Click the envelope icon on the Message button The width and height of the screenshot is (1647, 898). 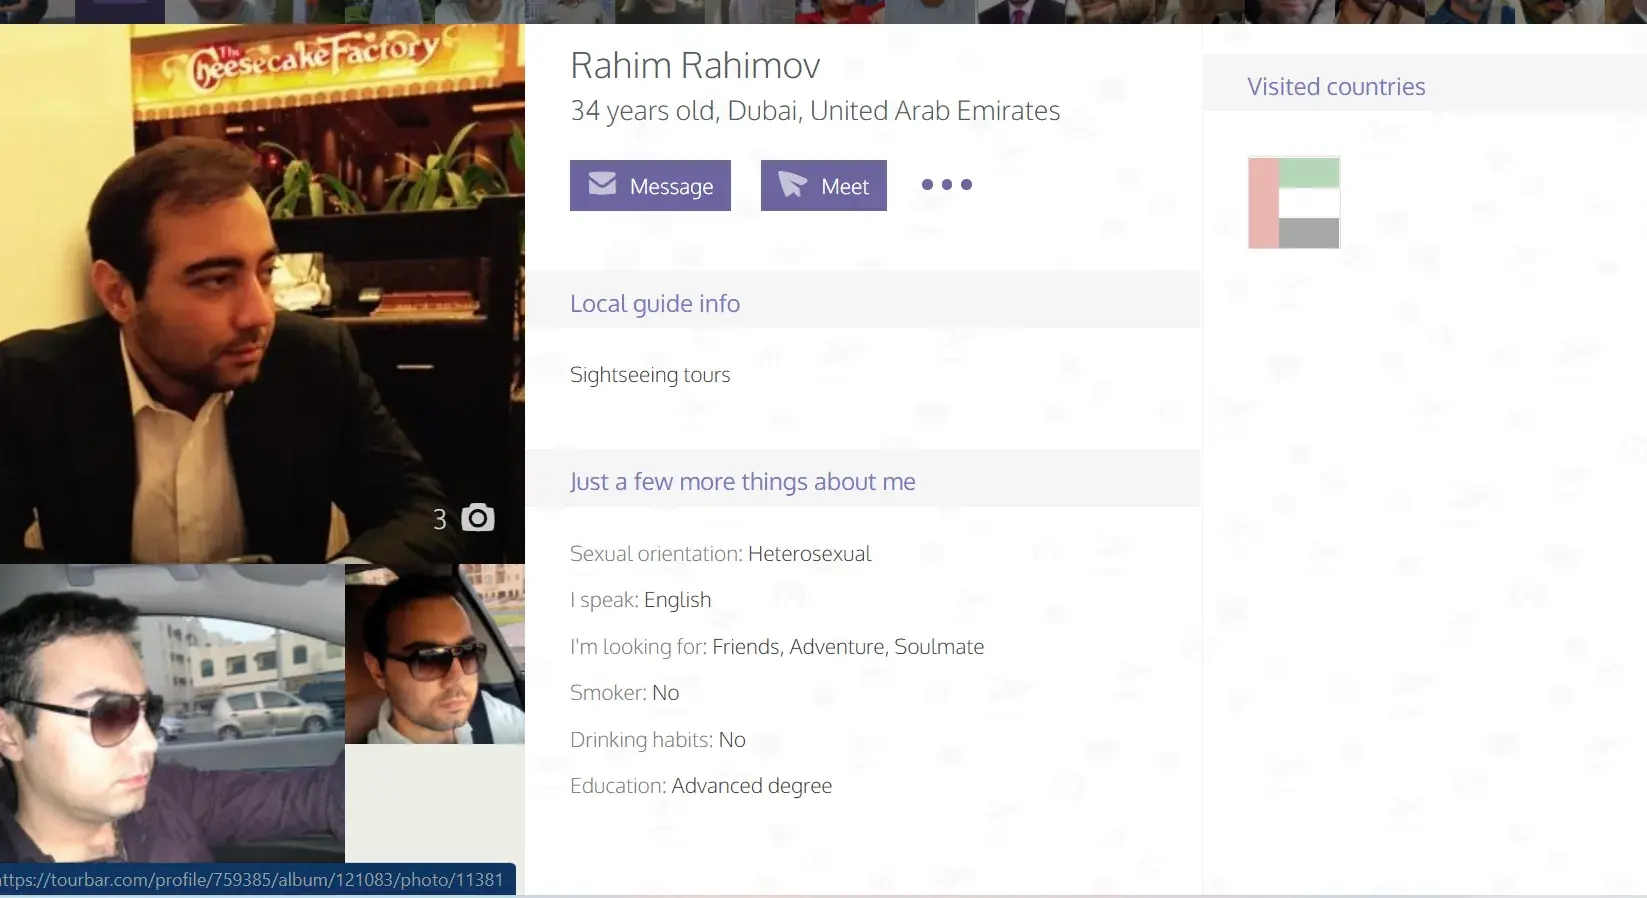(x=602, y=184)
